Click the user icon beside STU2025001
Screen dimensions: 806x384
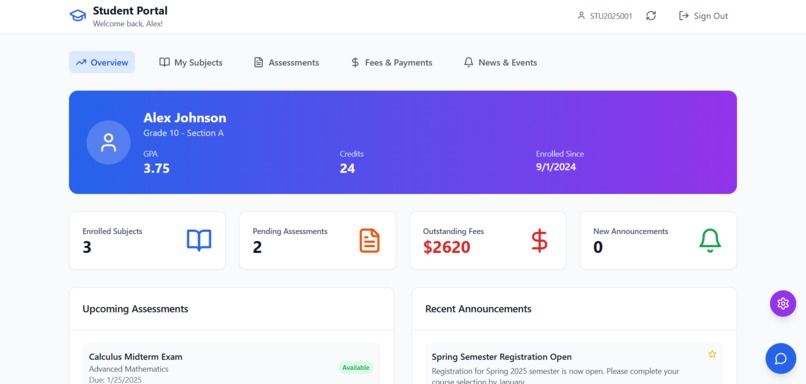[x=581, y=16]
